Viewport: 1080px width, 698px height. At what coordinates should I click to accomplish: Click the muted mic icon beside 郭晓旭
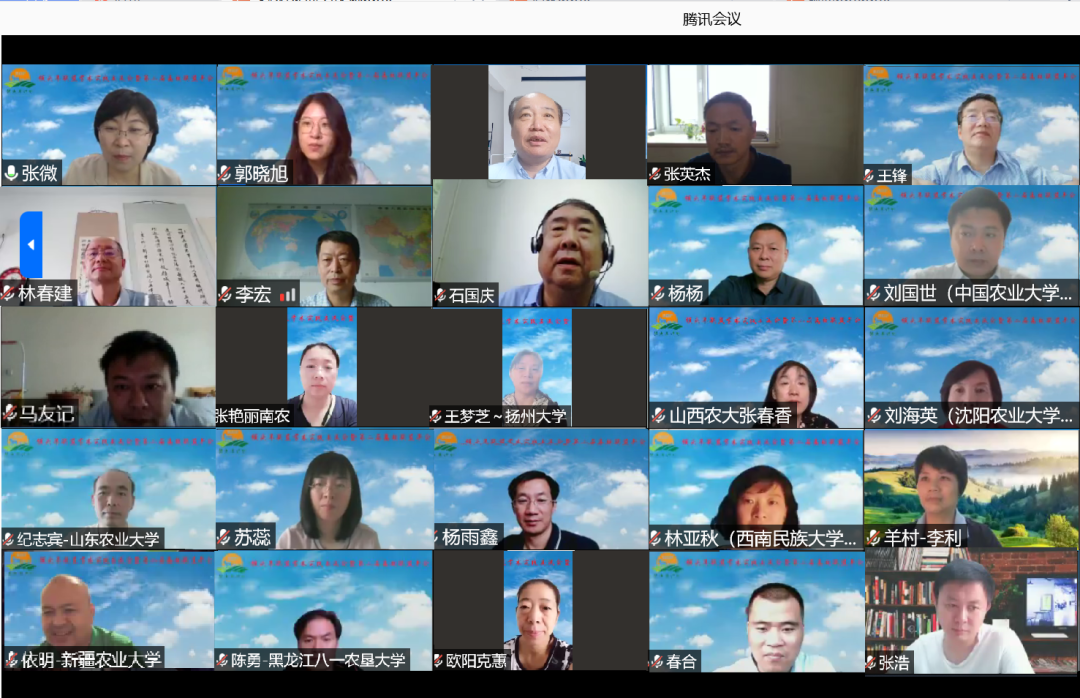[x=225, y=174]
